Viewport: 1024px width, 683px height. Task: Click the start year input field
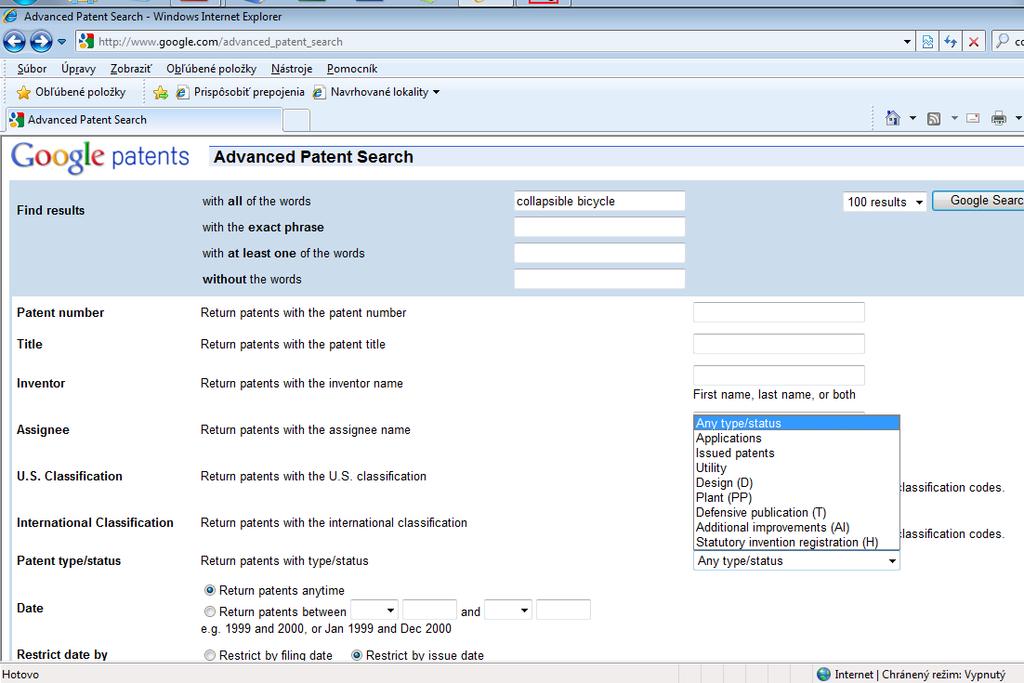[429, 610]
